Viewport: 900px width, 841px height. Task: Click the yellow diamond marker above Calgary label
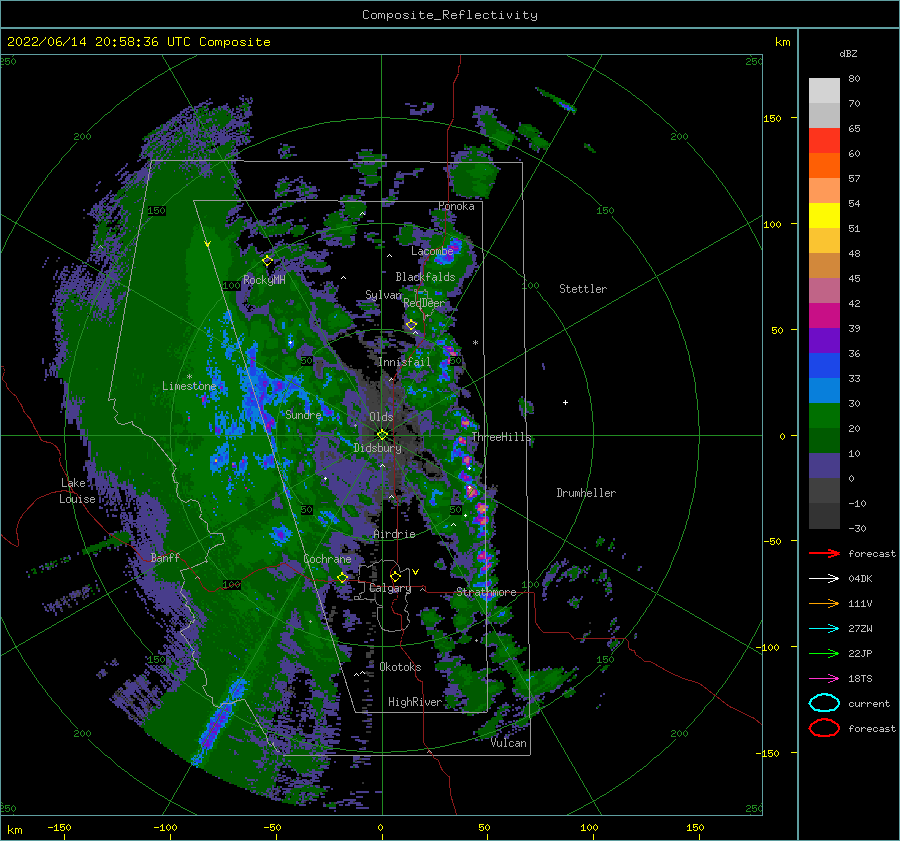(395, 576)
